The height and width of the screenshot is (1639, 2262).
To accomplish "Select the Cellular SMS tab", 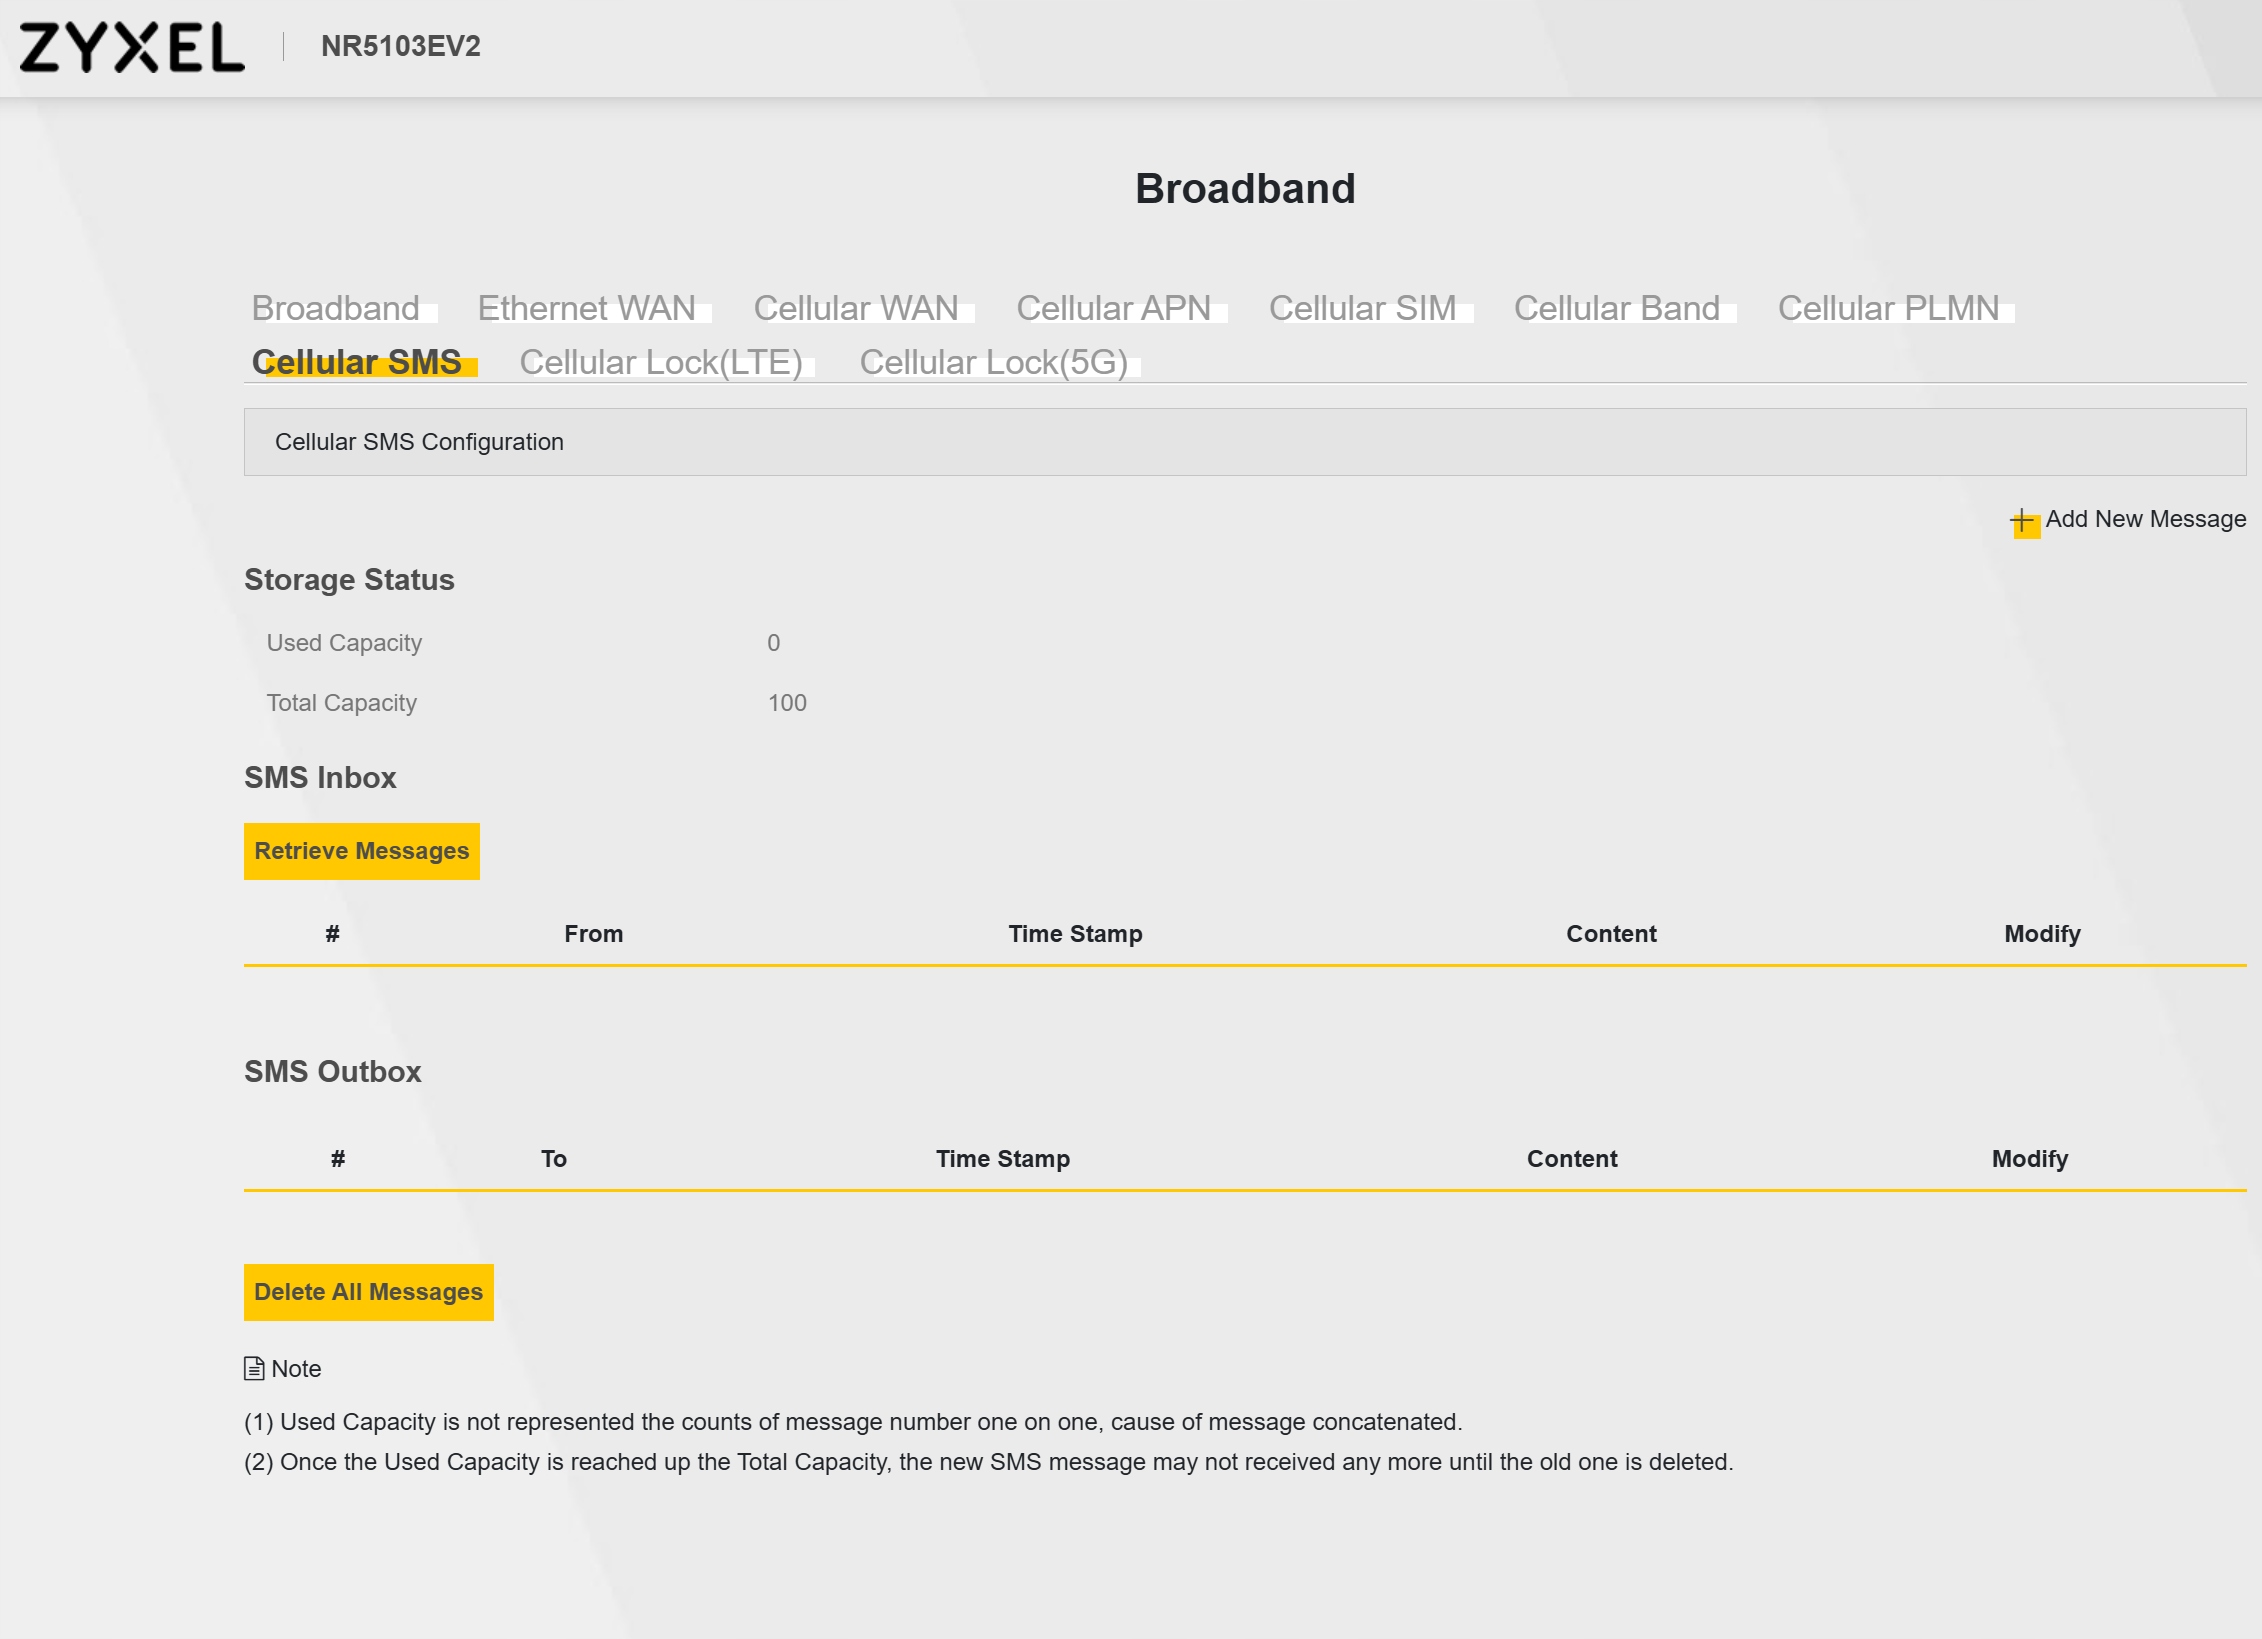I will point(357,362).
